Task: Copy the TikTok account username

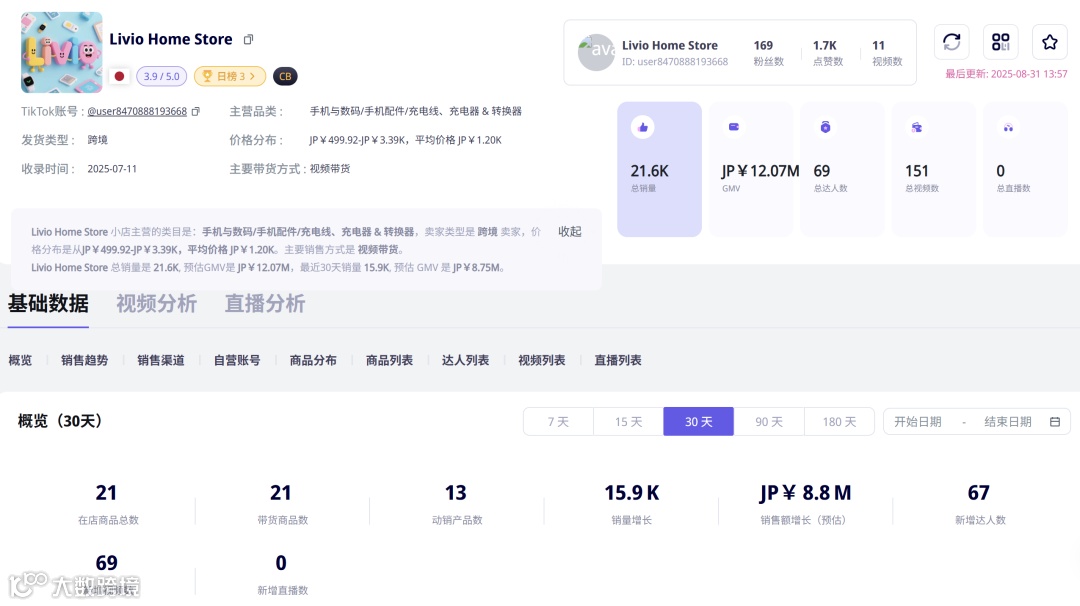Action: coord(196,111)
